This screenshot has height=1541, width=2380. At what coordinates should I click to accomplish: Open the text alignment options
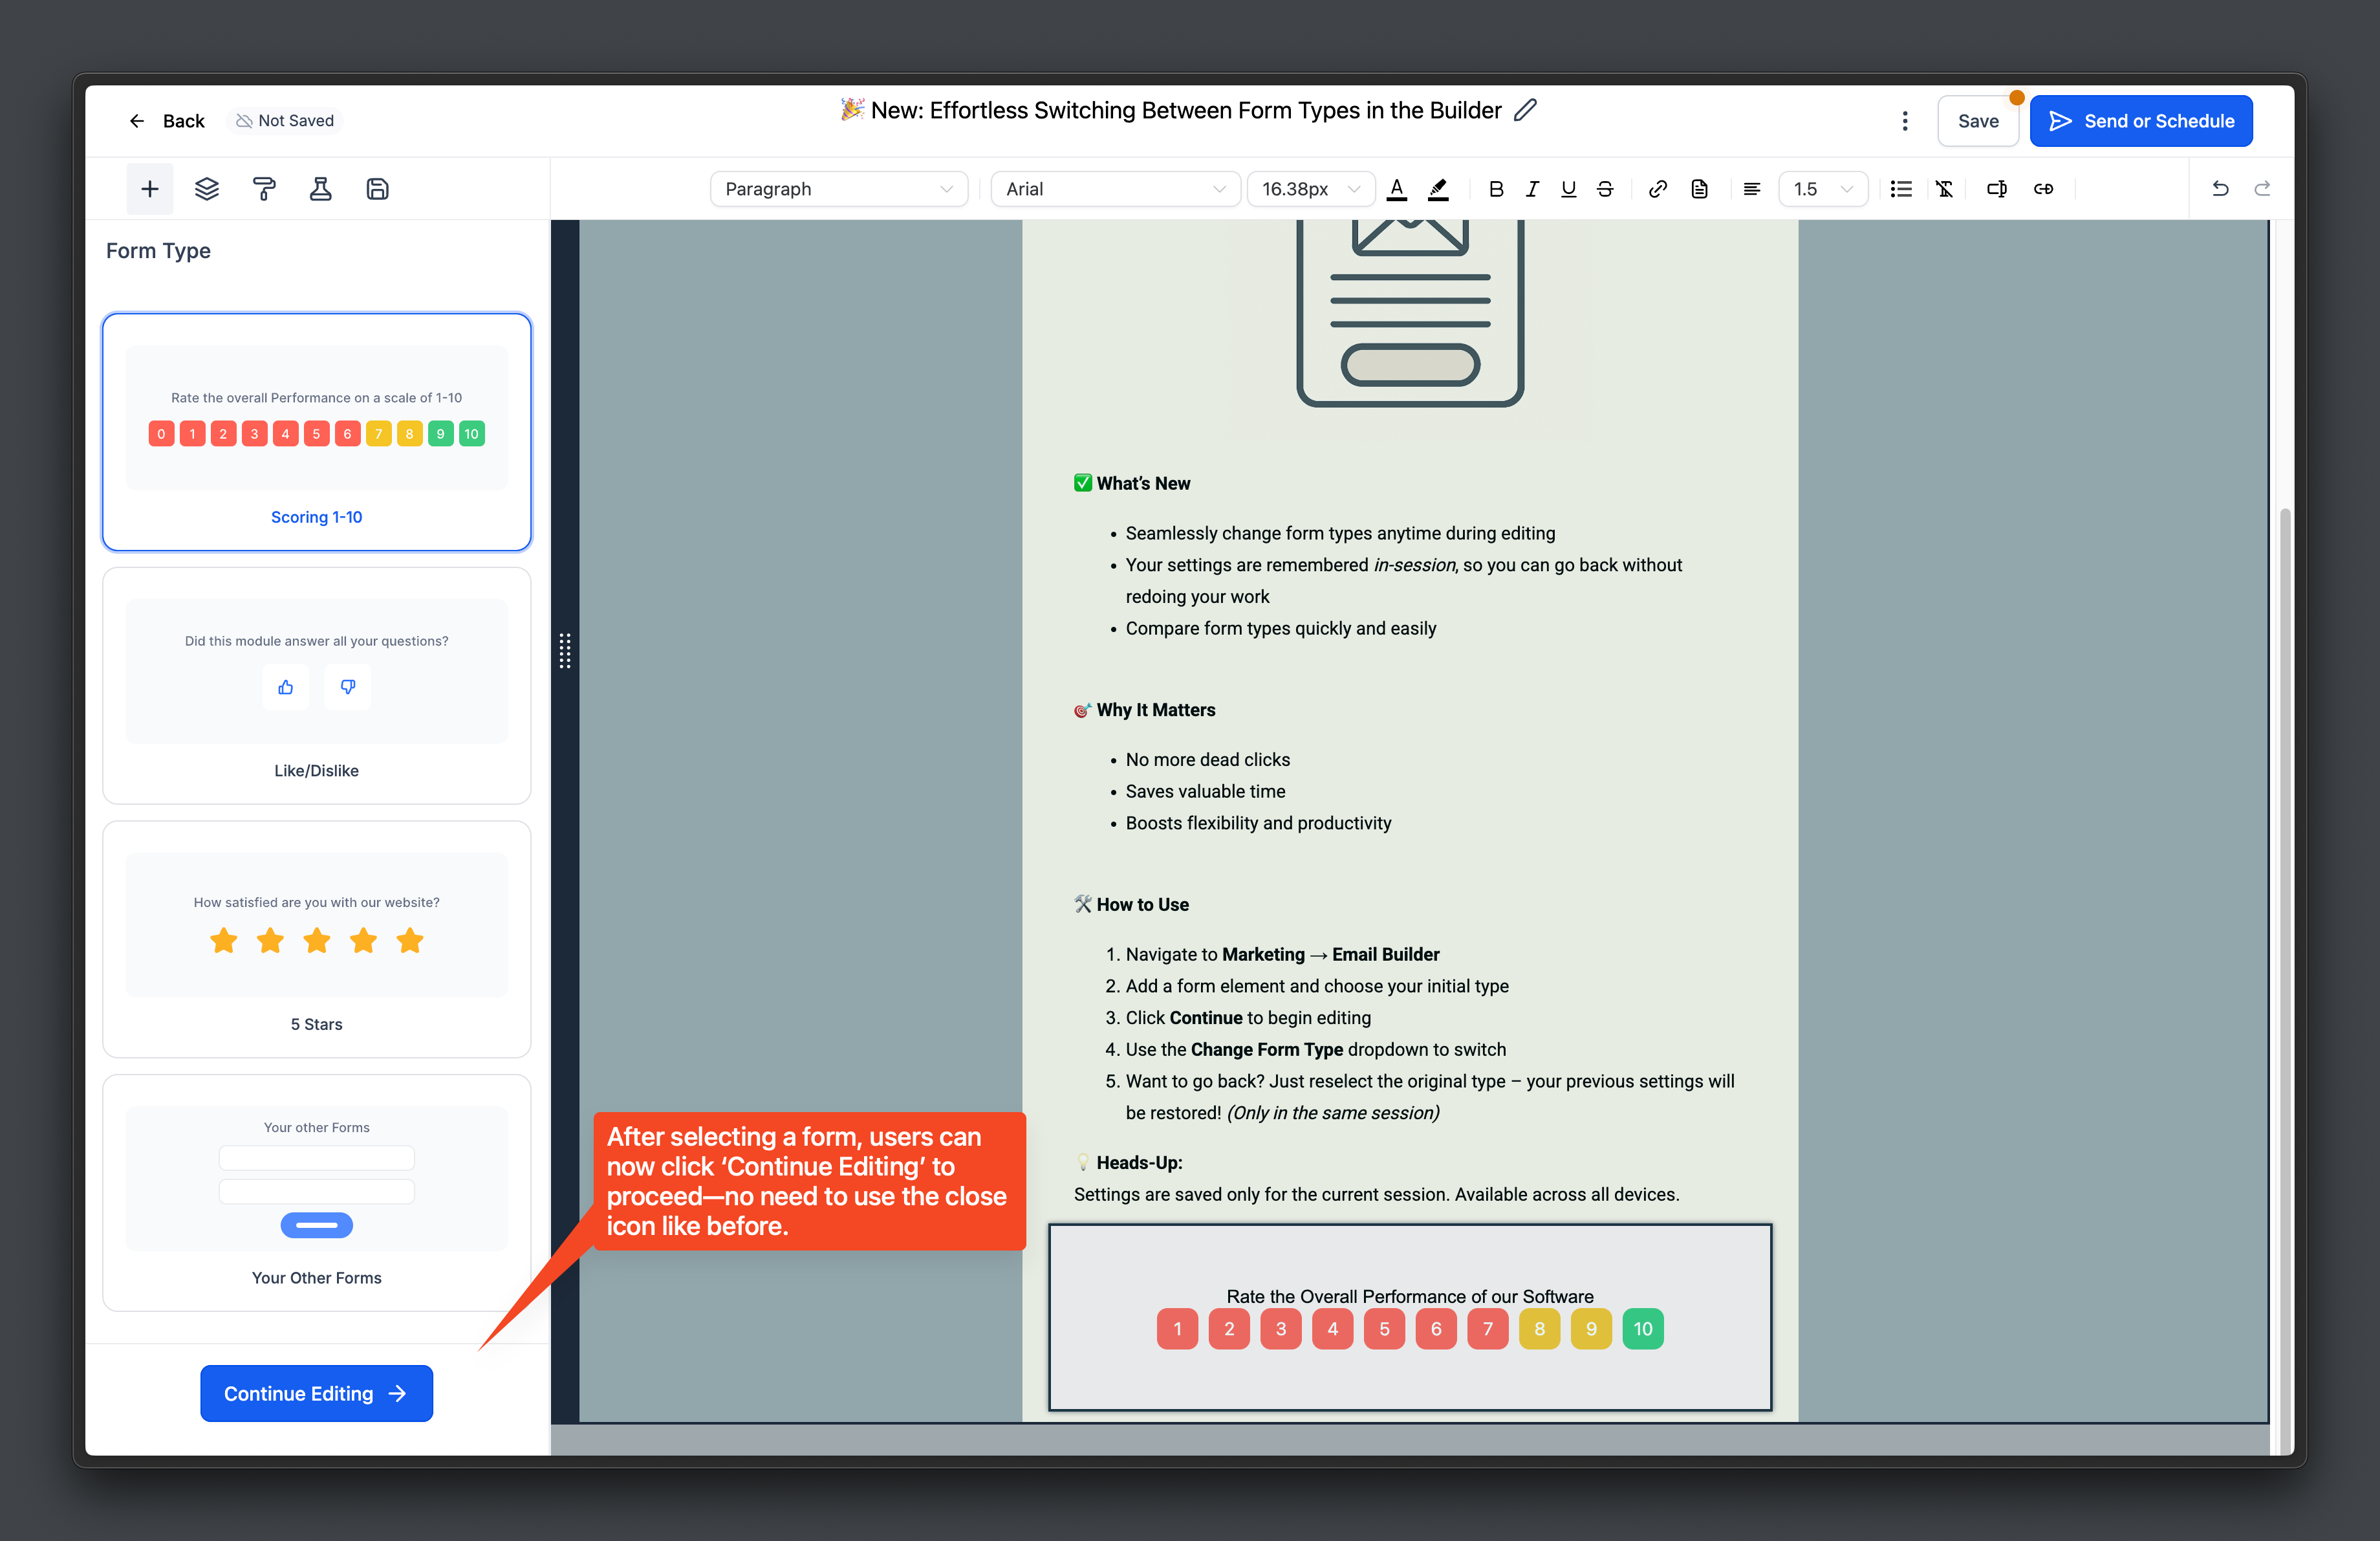point(1752,189)
